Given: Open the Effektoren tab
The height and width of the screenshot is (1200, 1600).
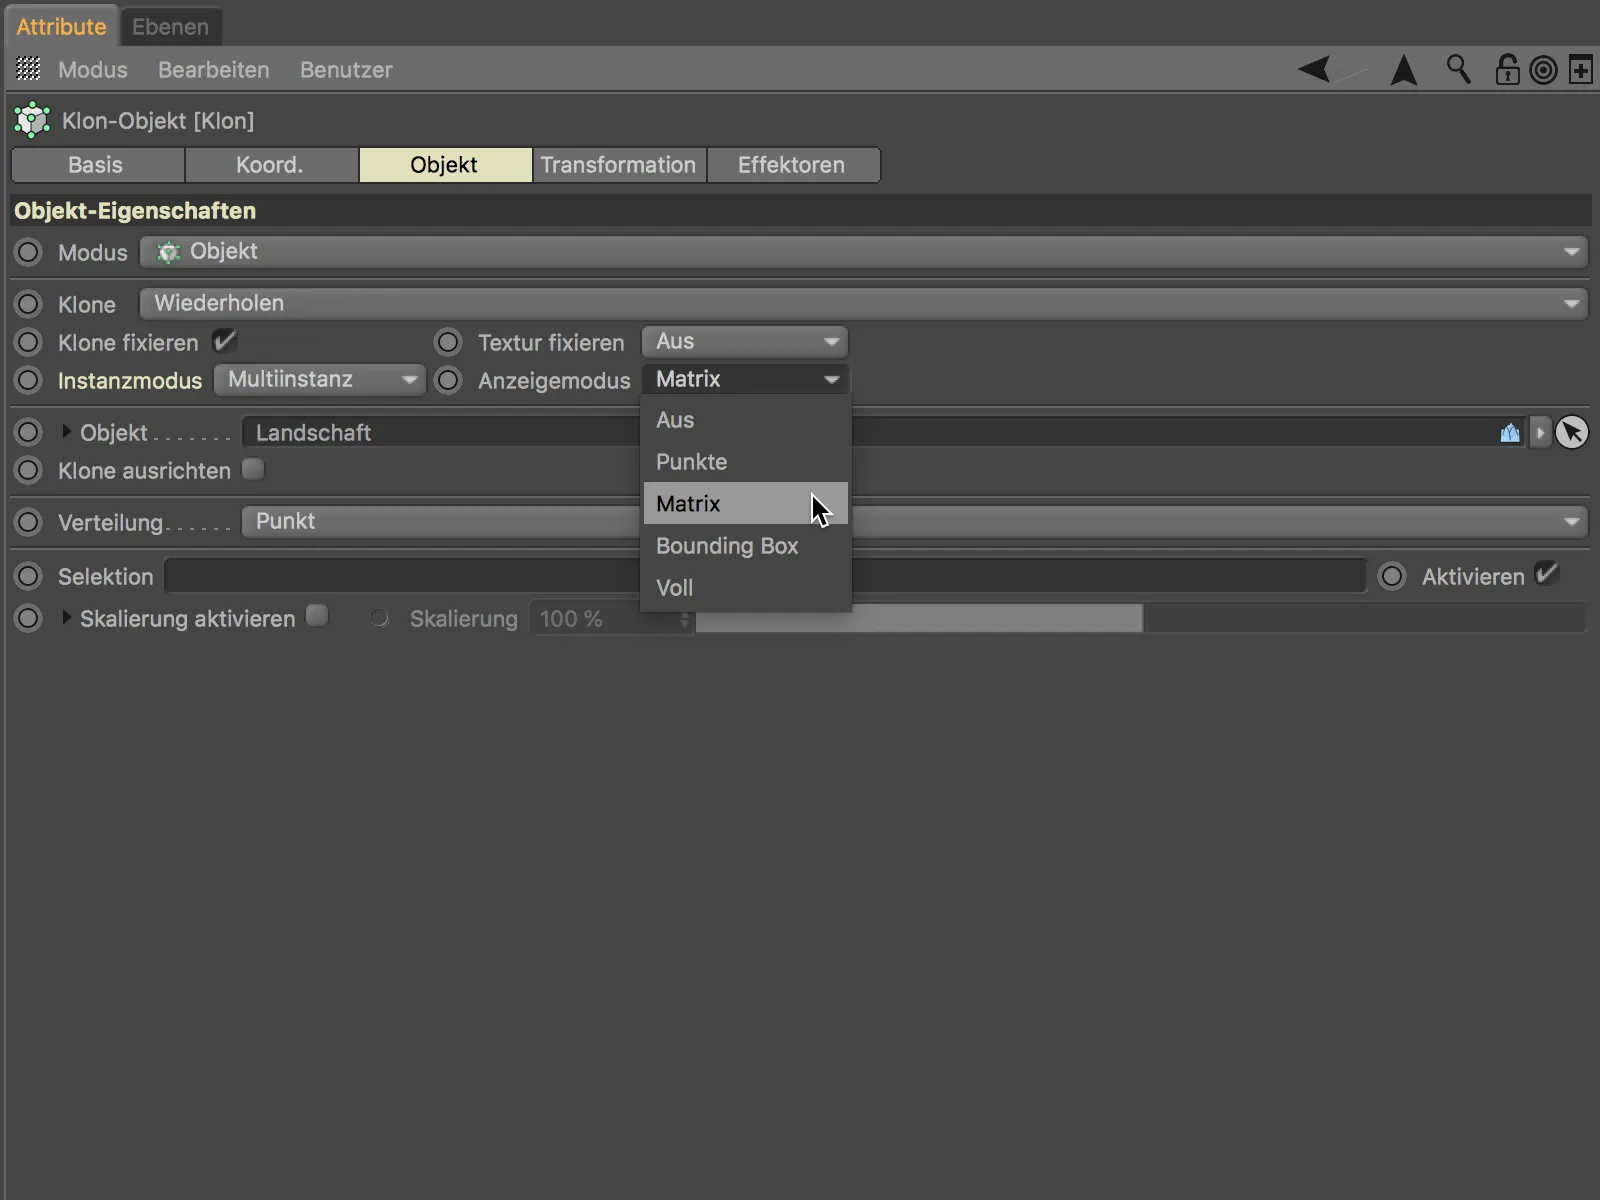Looking at the screenshot, I should pos(793,165).
